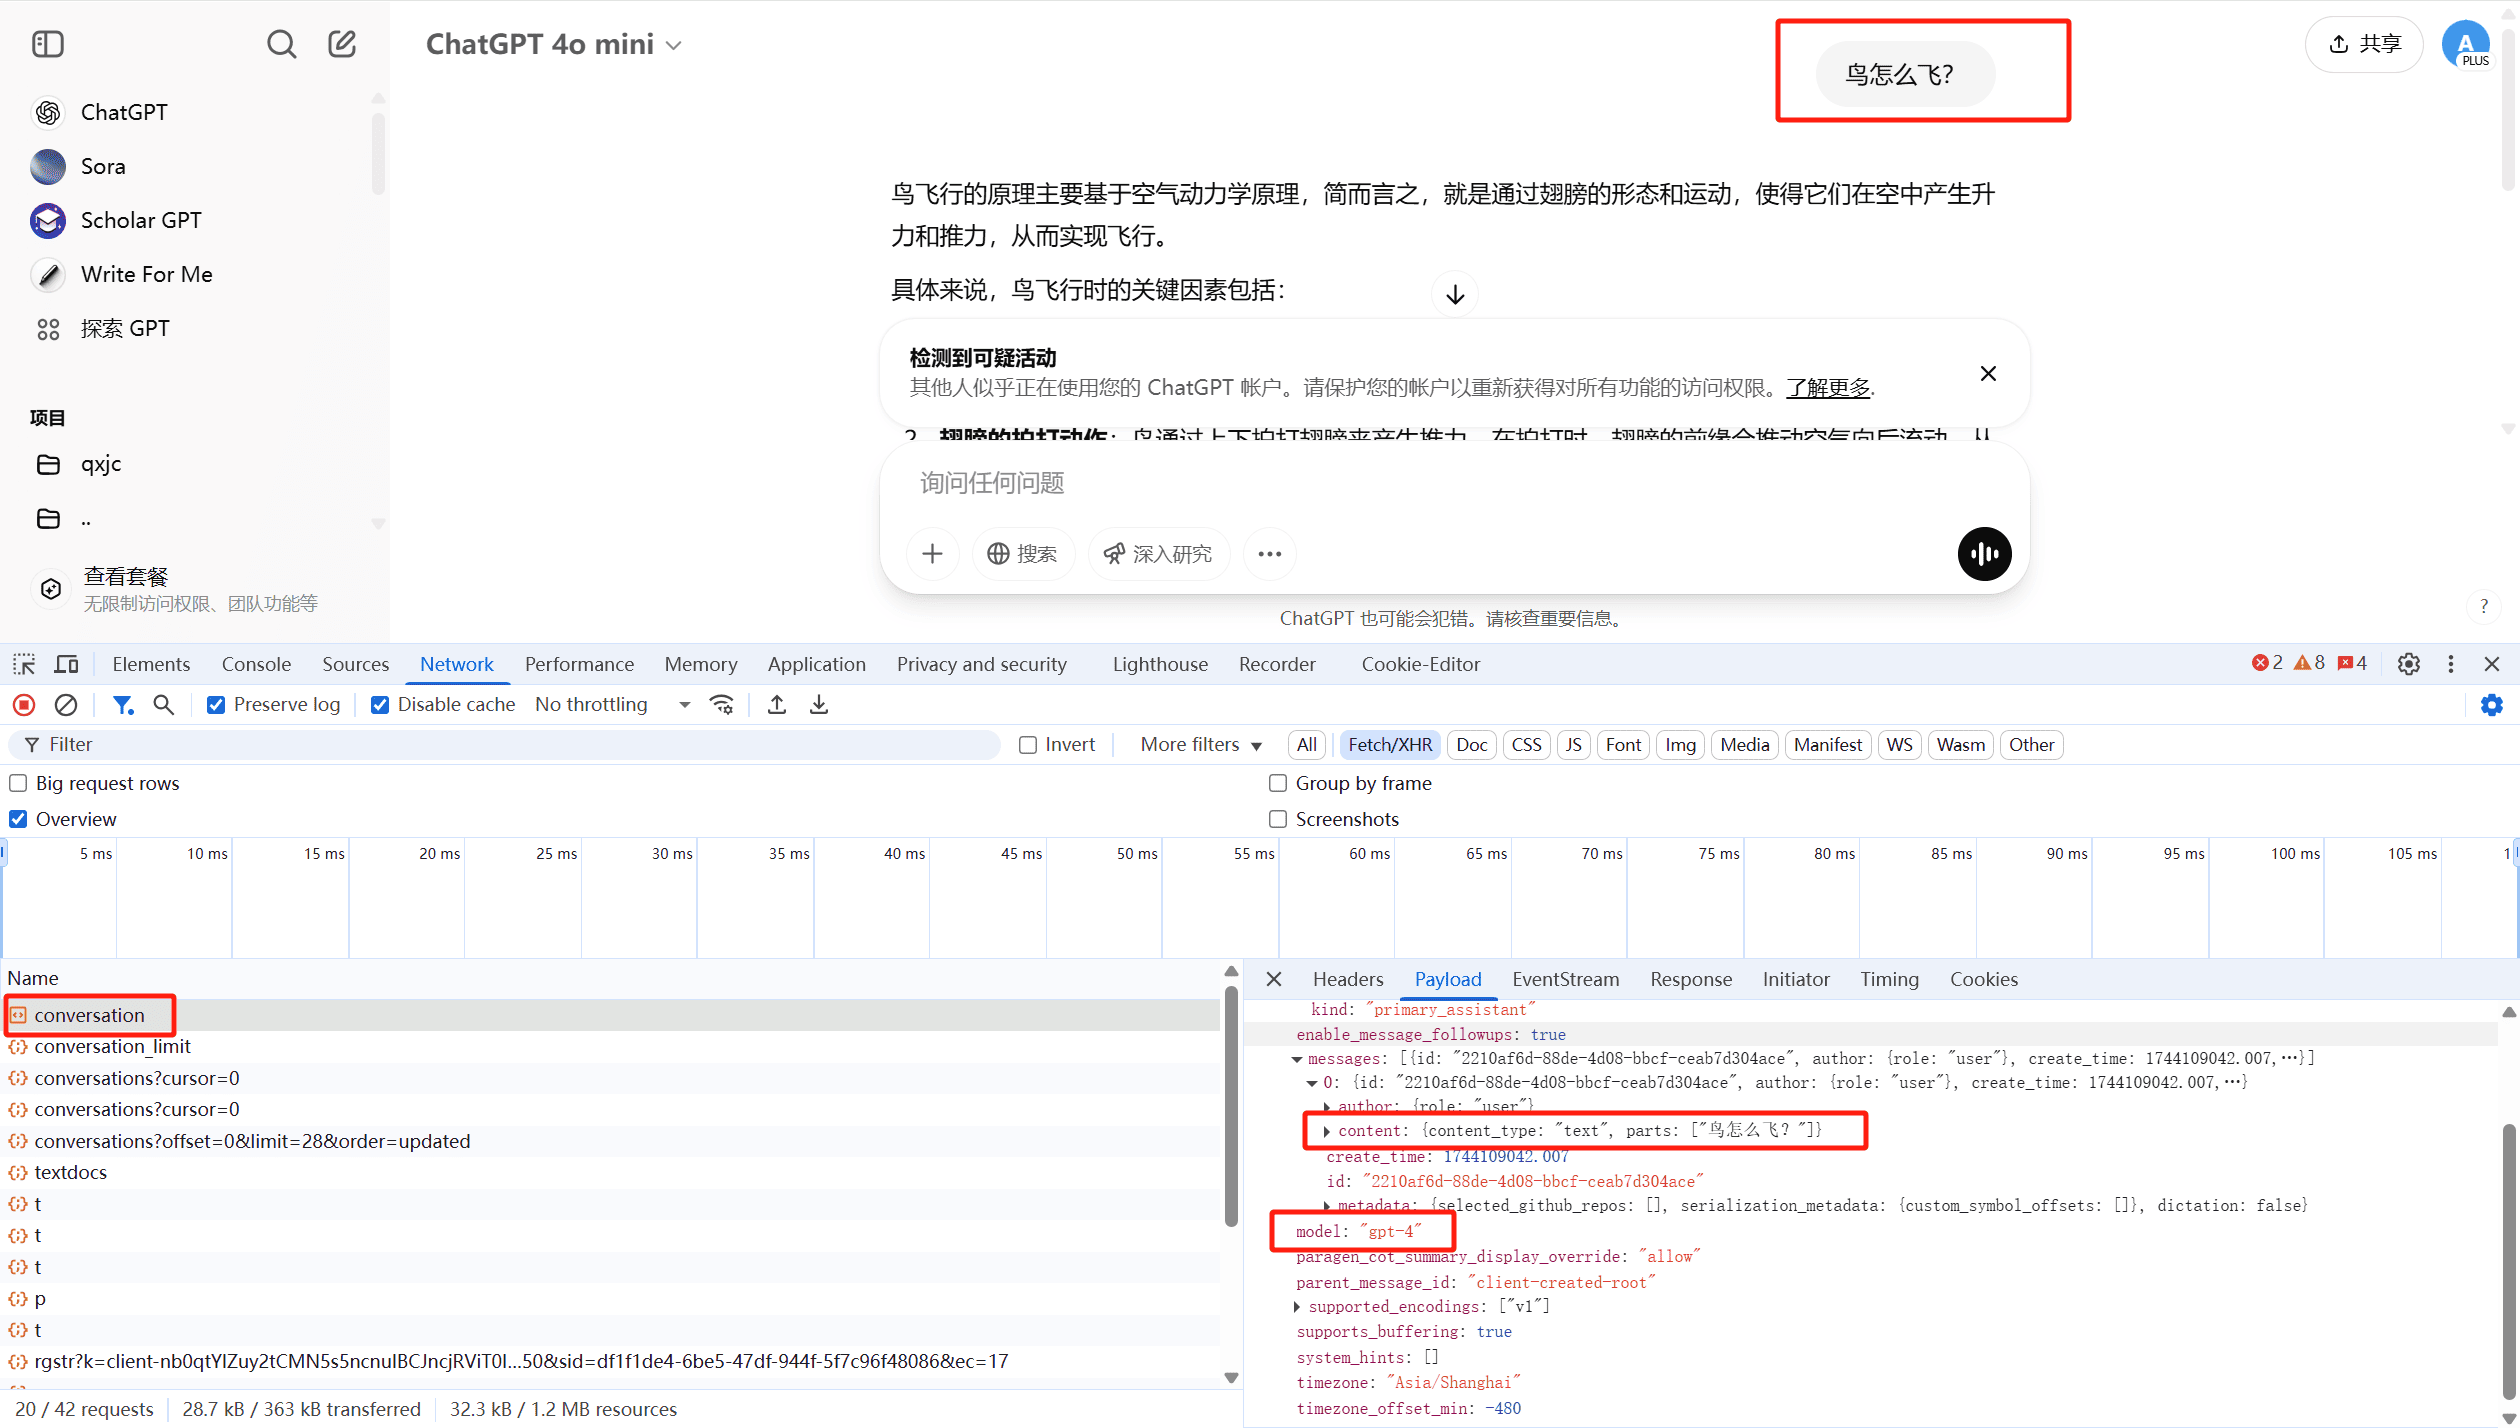Select the Fetch/XHR filter chip

click(x=1390, y=745)
